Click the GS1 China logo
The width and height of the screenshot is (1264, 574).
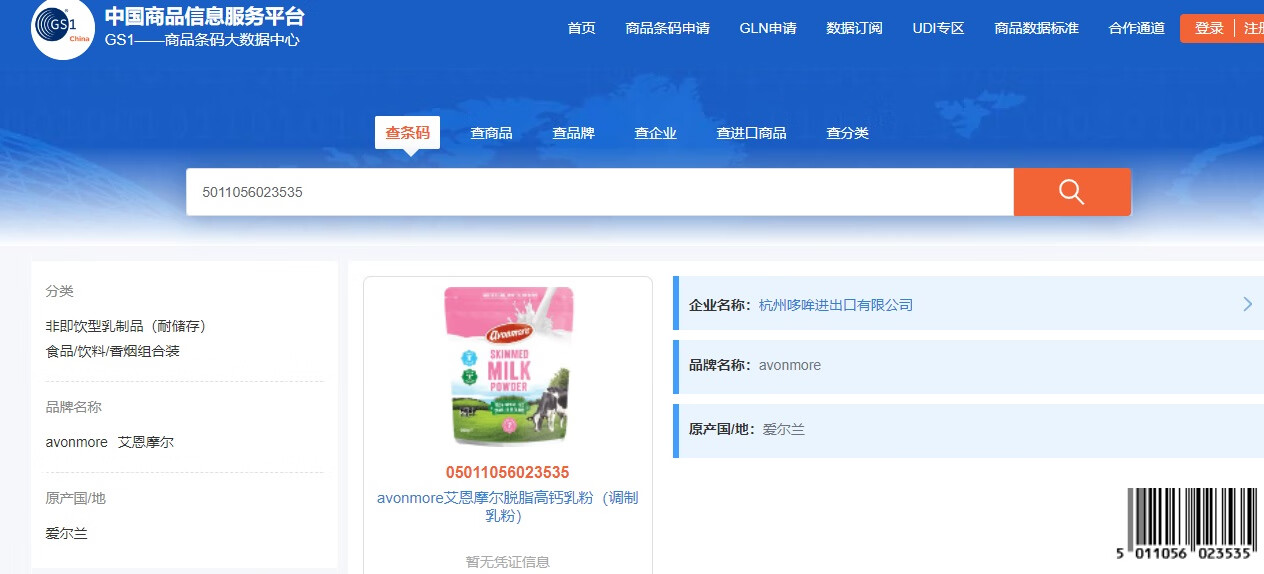point(62,27)
